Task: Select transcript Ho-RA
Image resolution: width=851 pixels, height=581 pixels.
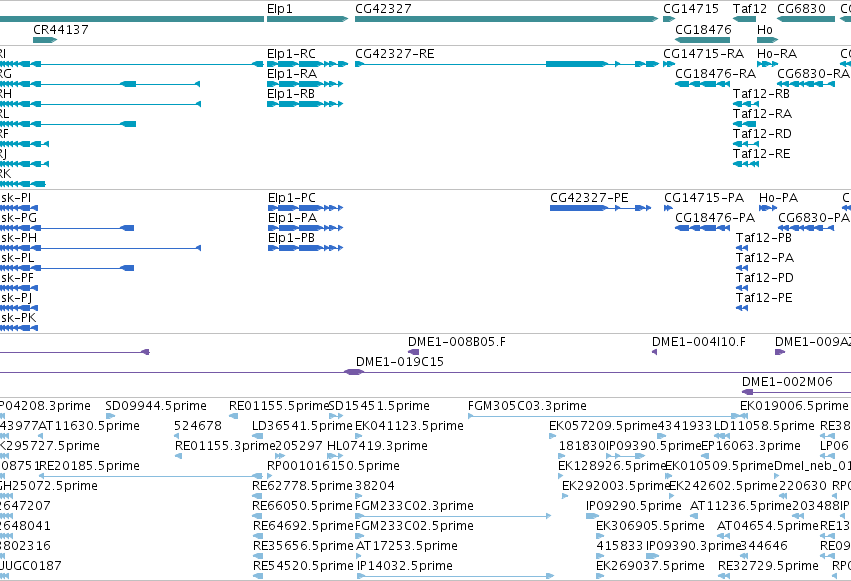Action: 767,64
